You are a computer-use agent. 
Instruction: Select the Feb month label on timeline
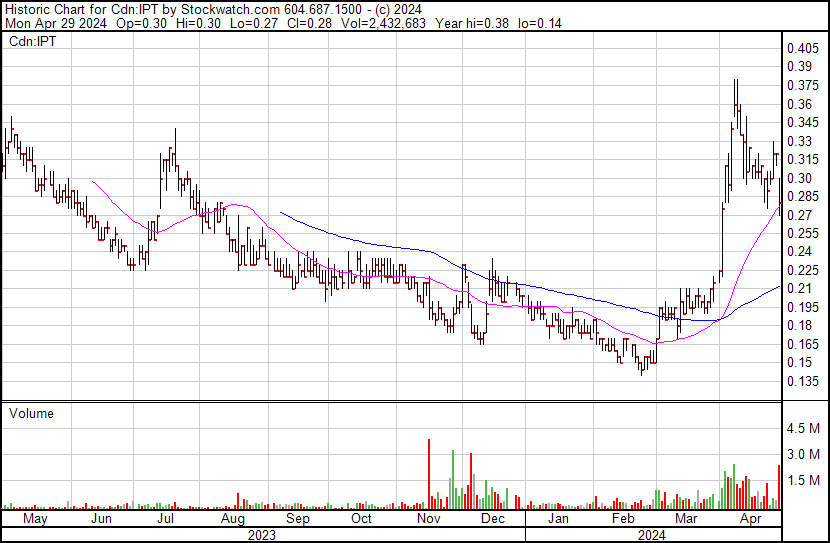click(x=623, y=519)
